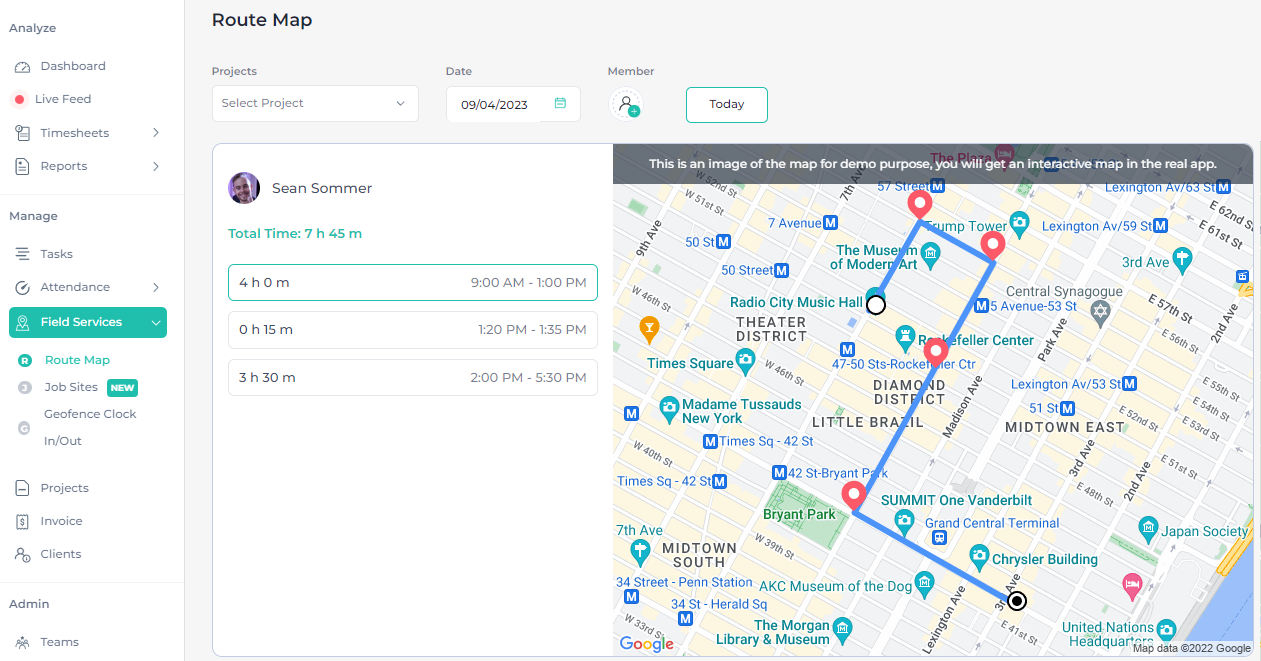Click black end marker near 3rd Ave
The height and width of the screenshot is (661, 1261).
click(1017, 601)
